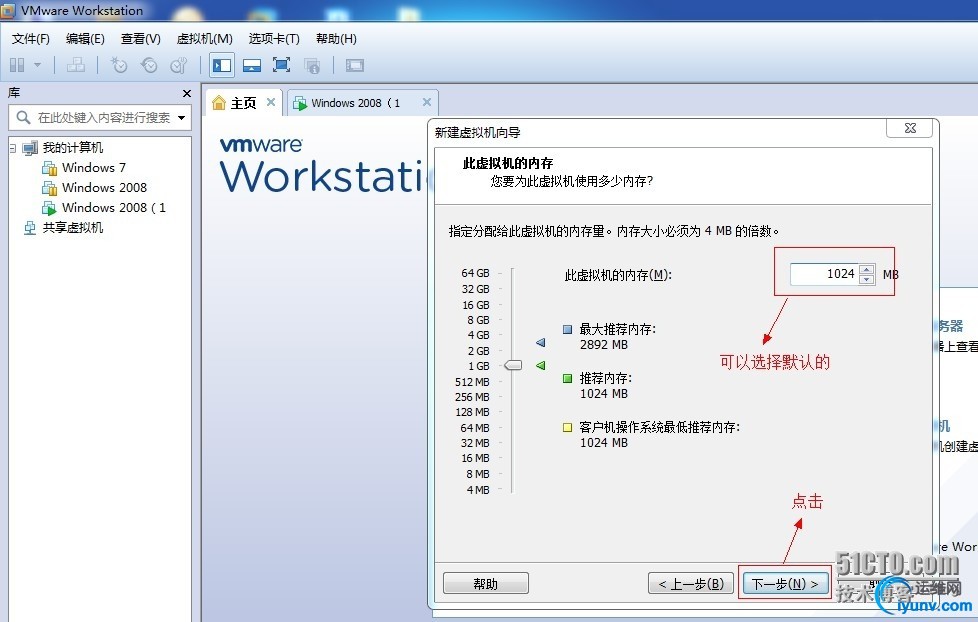Click the full screen mode icon
This screenshot has width=978, height=622.
(x=281, y=65)
